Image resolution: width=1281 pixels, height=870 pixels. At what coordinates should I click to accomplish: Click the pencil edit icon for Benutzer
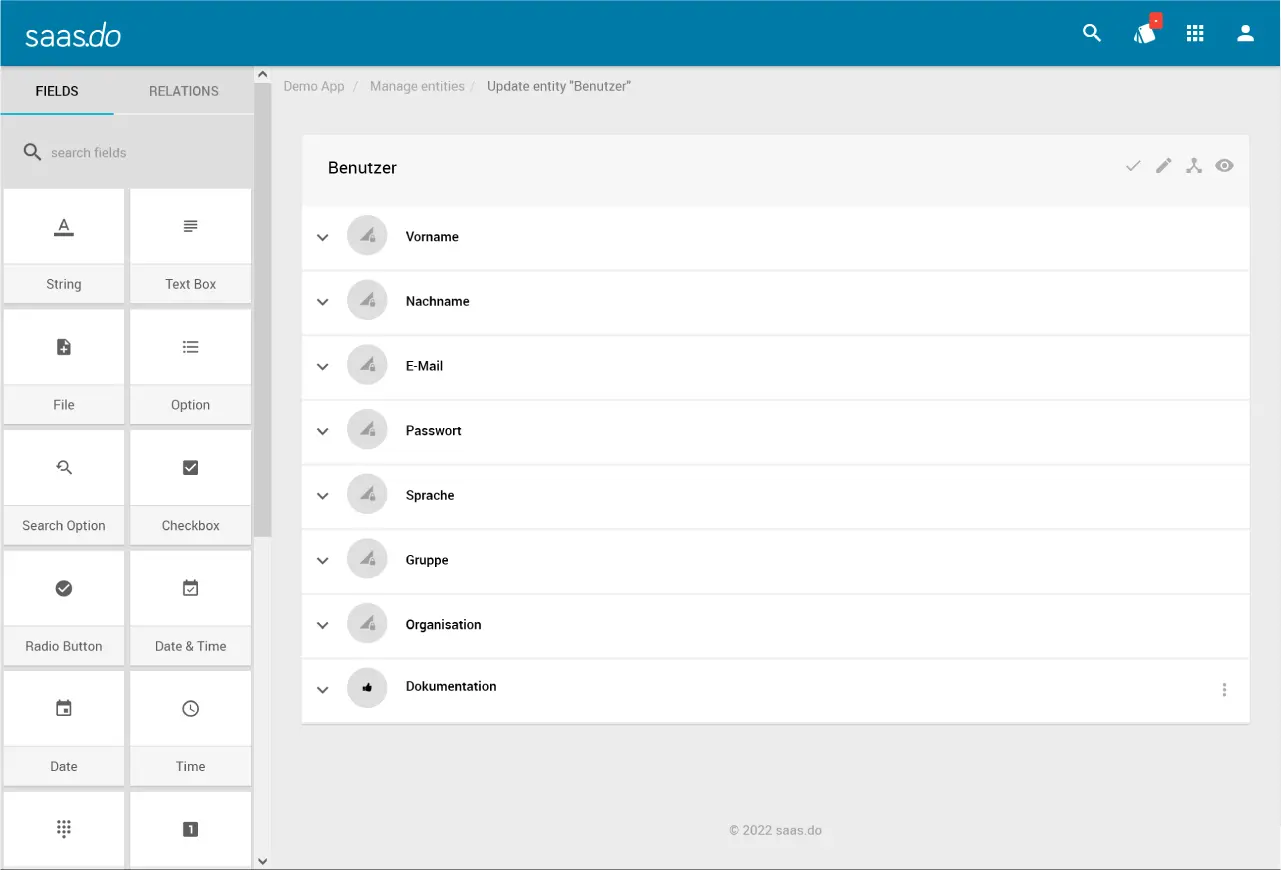tap(1163, 166)
